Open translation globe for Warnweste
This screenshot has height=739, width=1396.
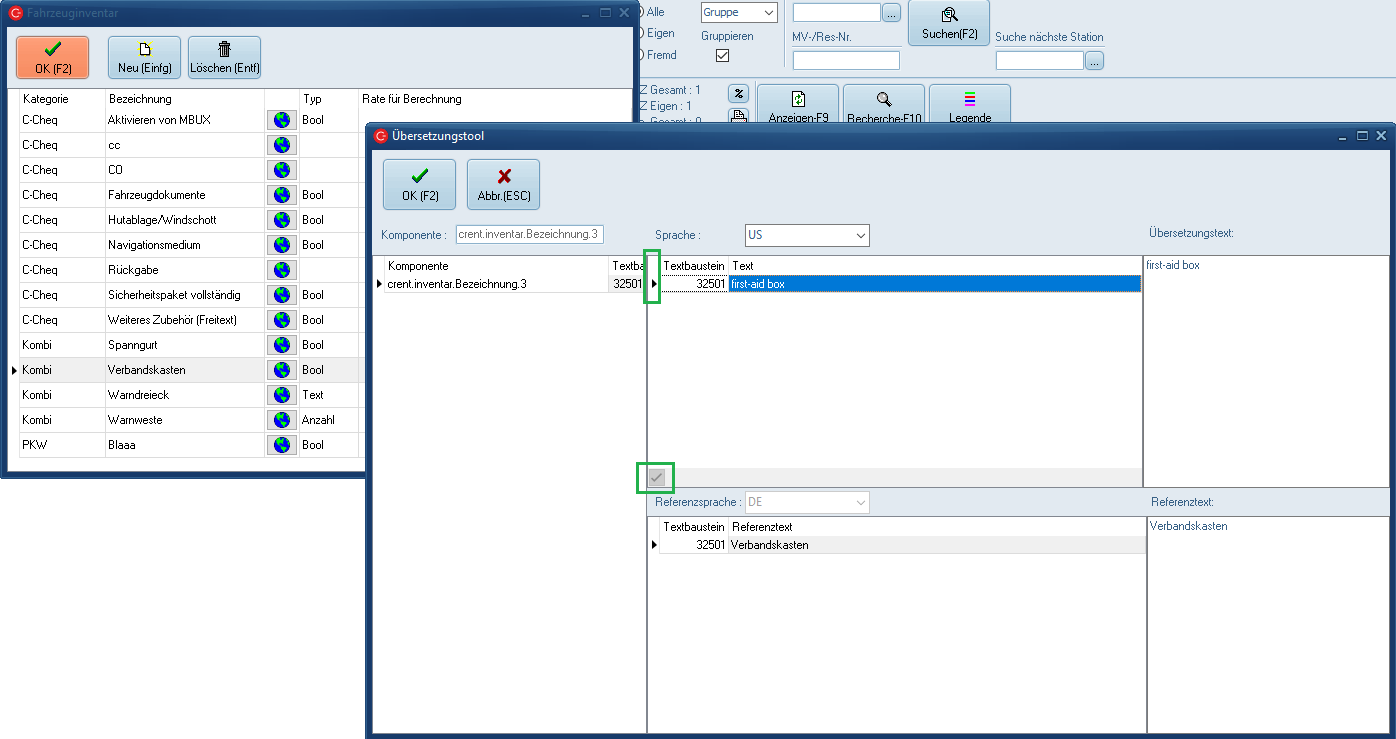tap(282, 420)
